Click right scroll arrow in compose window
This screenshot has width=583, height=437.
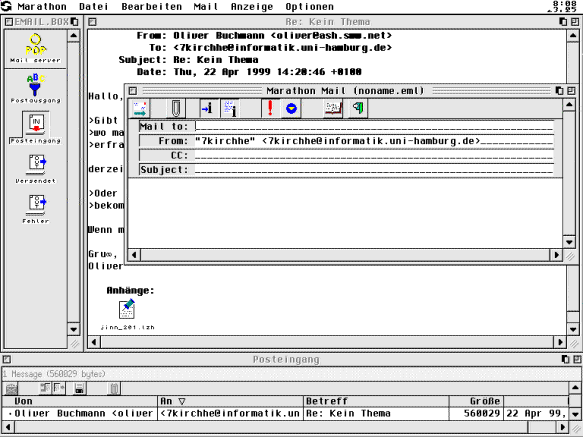556,255
